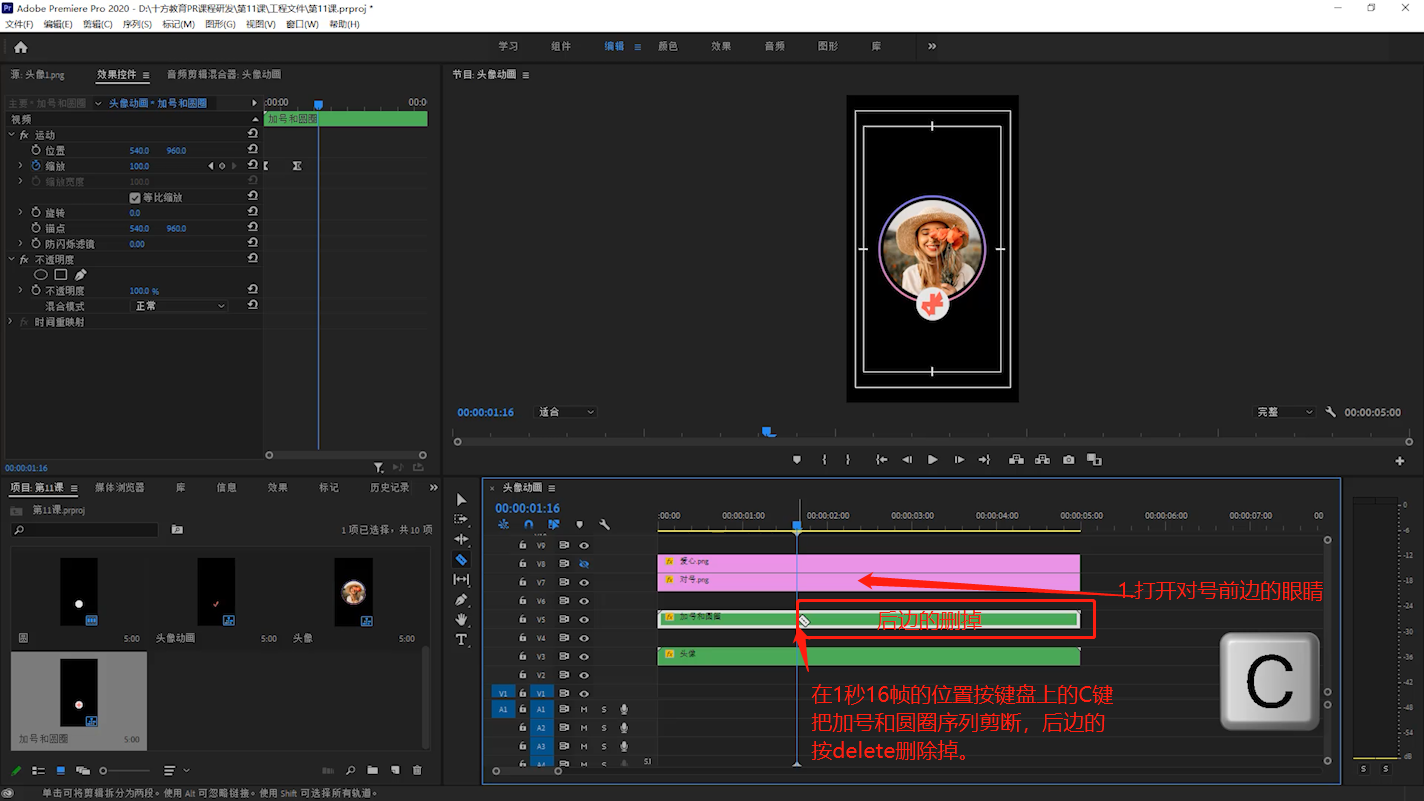The width and height of the screenshot is (1424, 801).
Task: Show hidden V8 track with eye icon
Action: click(584, 564)
